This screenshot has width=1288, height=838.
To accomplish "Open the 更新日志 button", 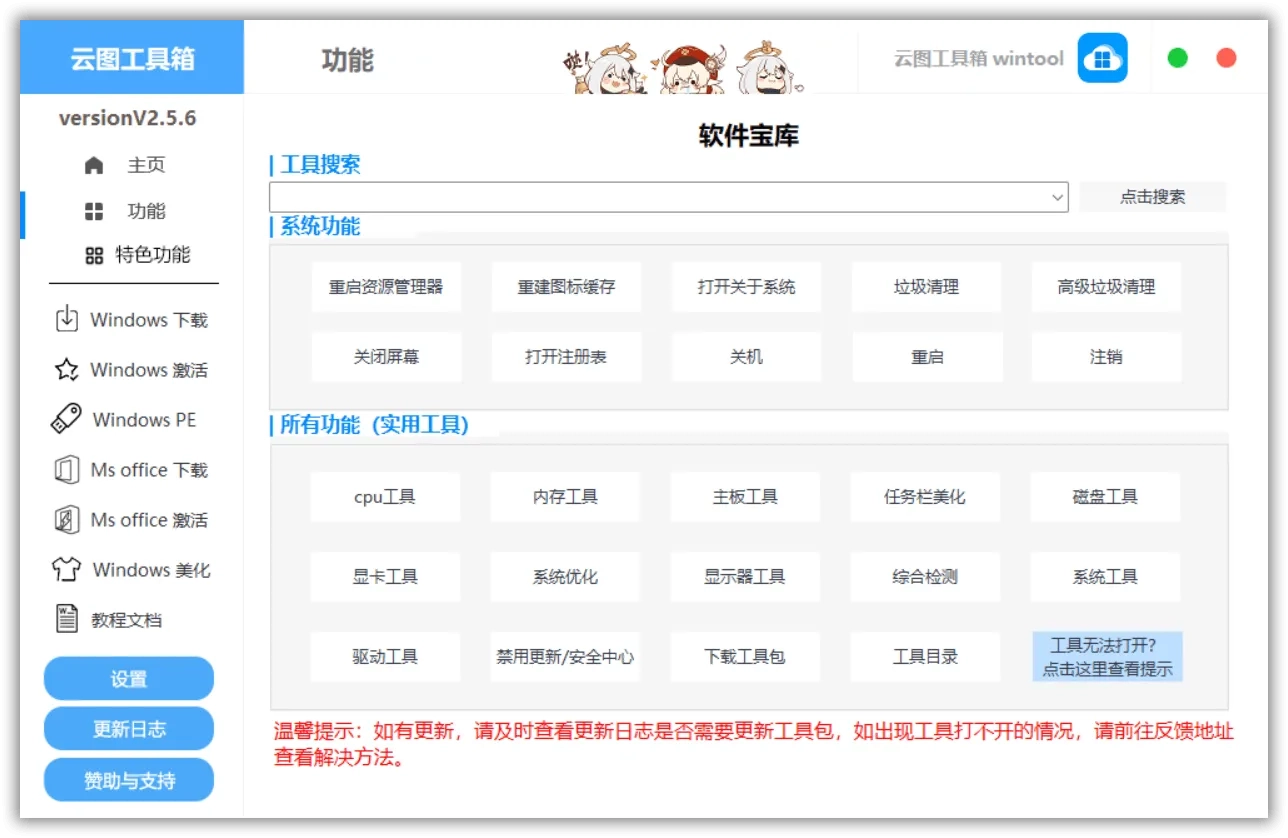I will [x=129, y=729].
